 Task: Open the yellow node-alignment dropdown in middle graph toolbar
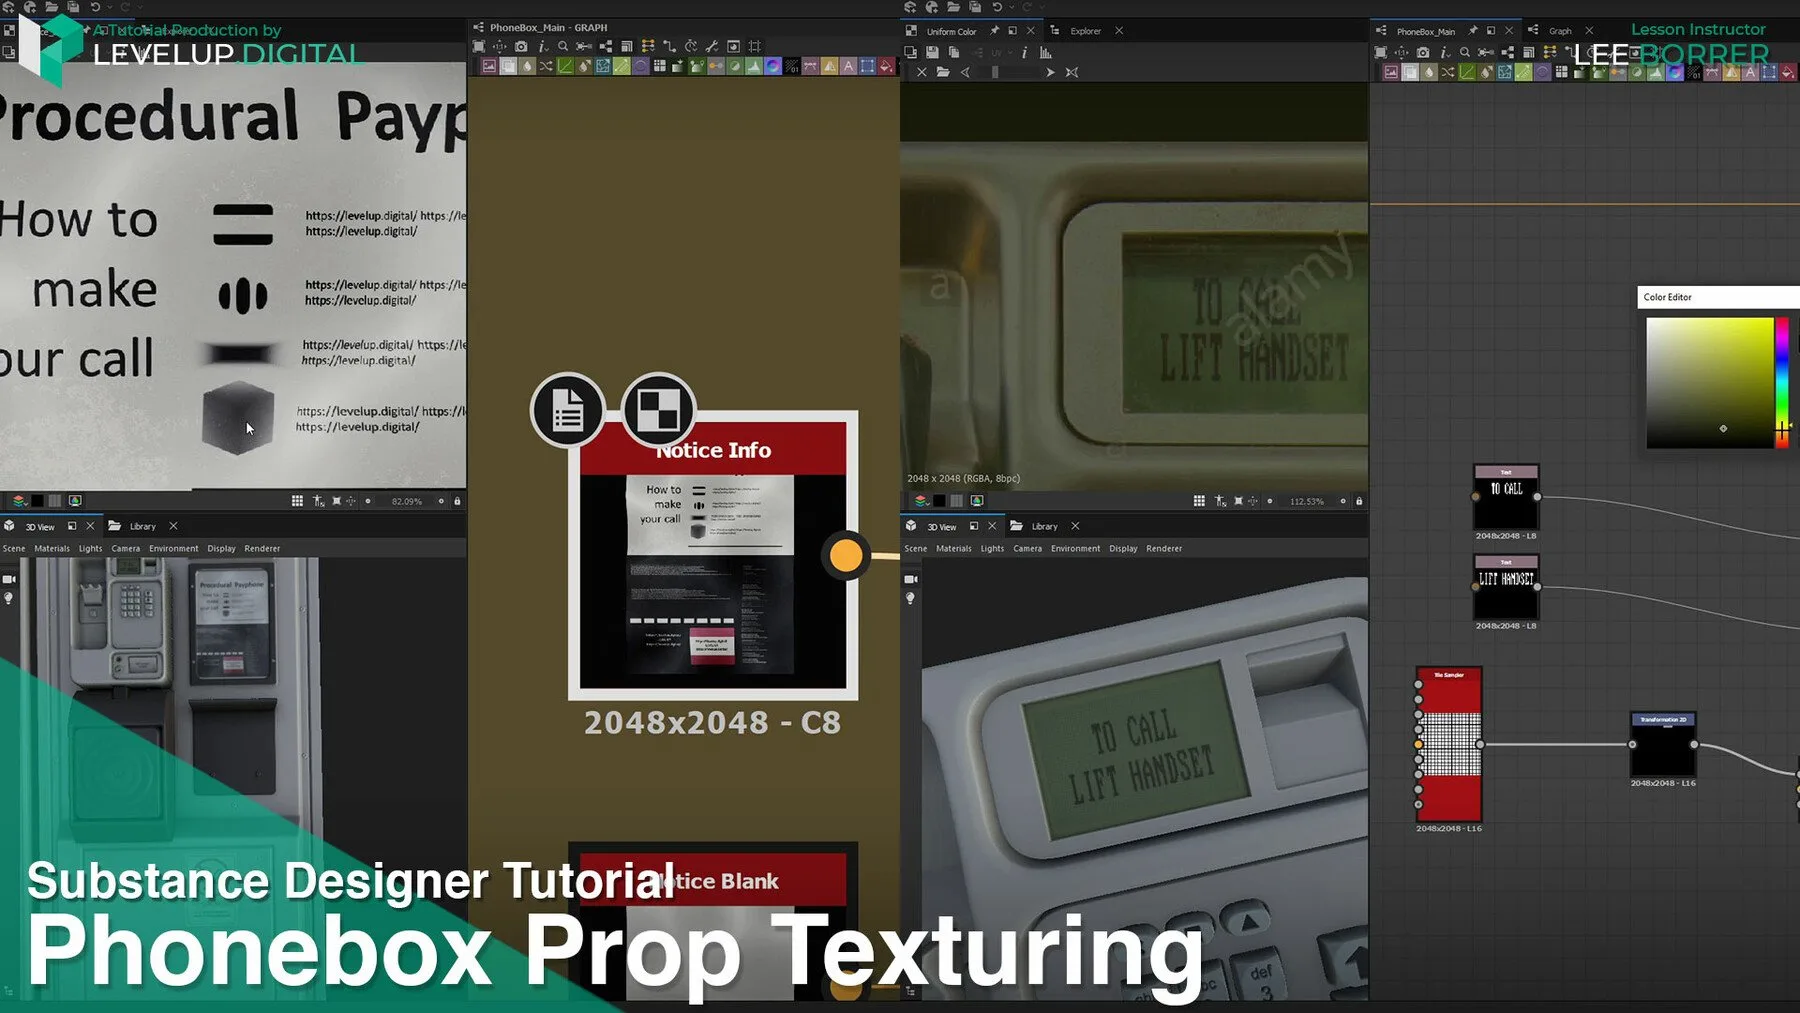pyautogui.click(x=648, y=46)
